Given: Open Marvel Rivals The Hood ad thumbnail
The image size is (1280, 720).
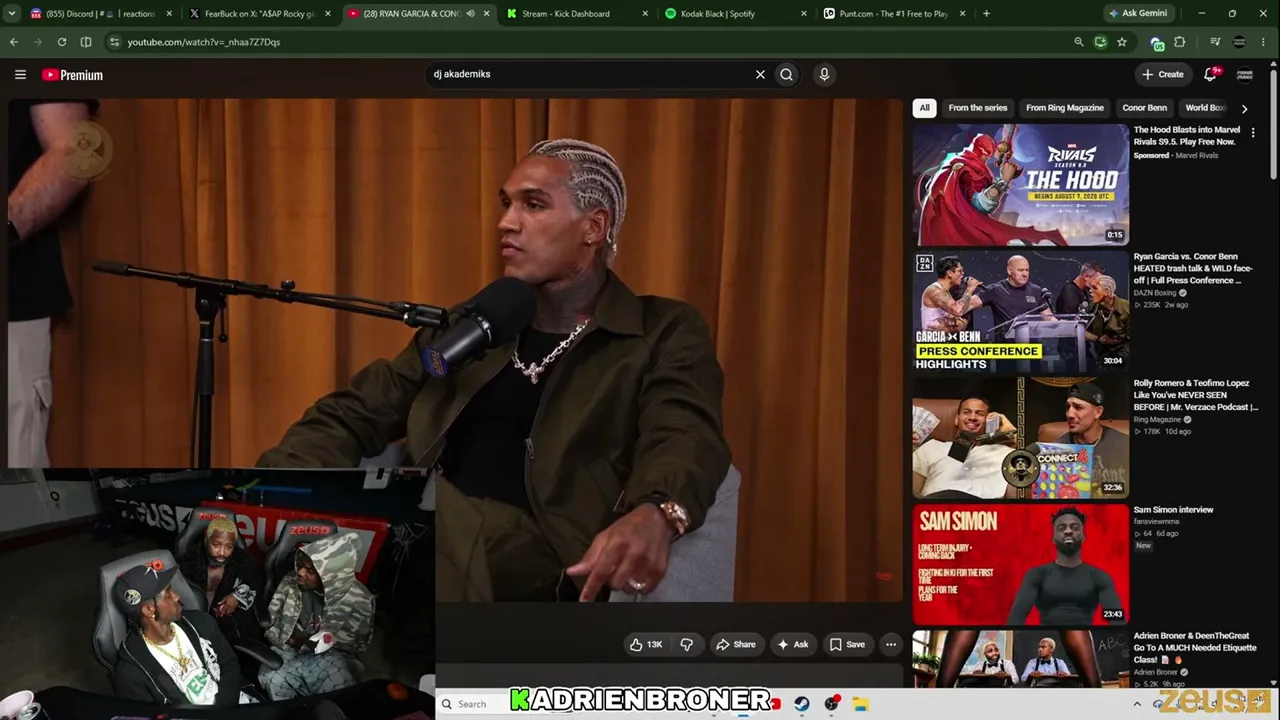Looking at the screenshot, I should point(1021,184).
